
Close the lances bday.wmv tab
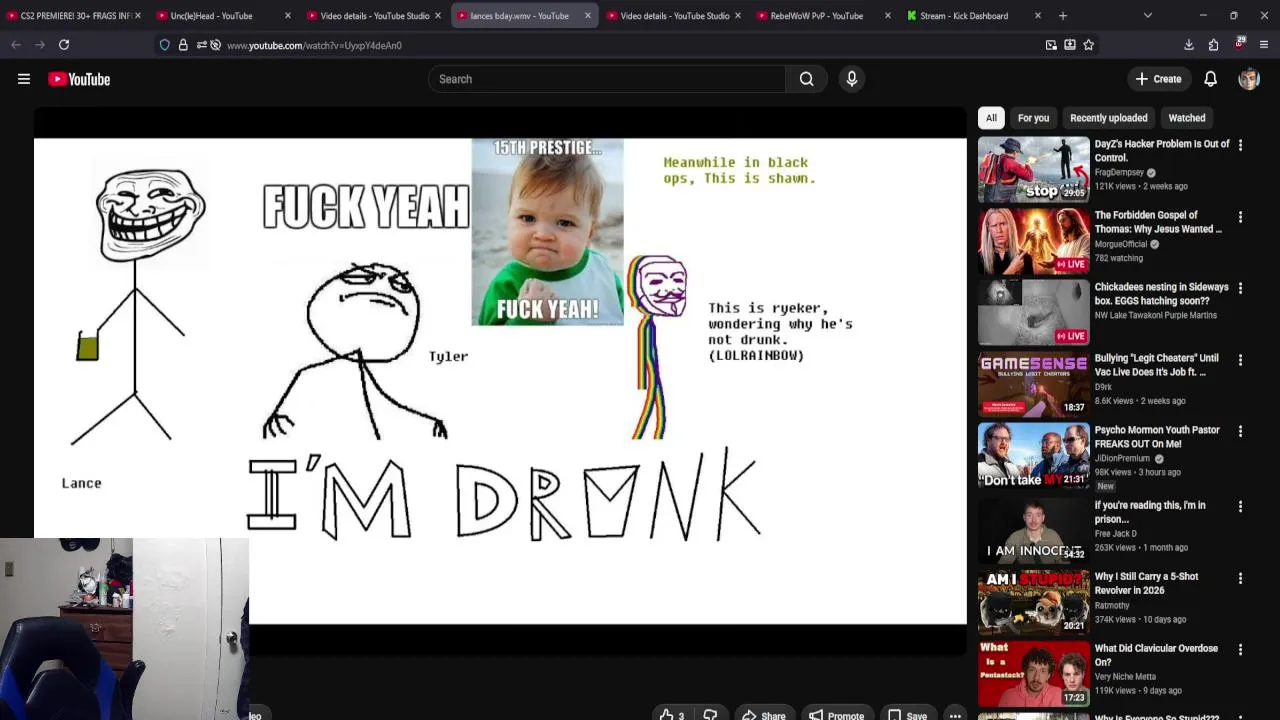[x=588, y=16]
